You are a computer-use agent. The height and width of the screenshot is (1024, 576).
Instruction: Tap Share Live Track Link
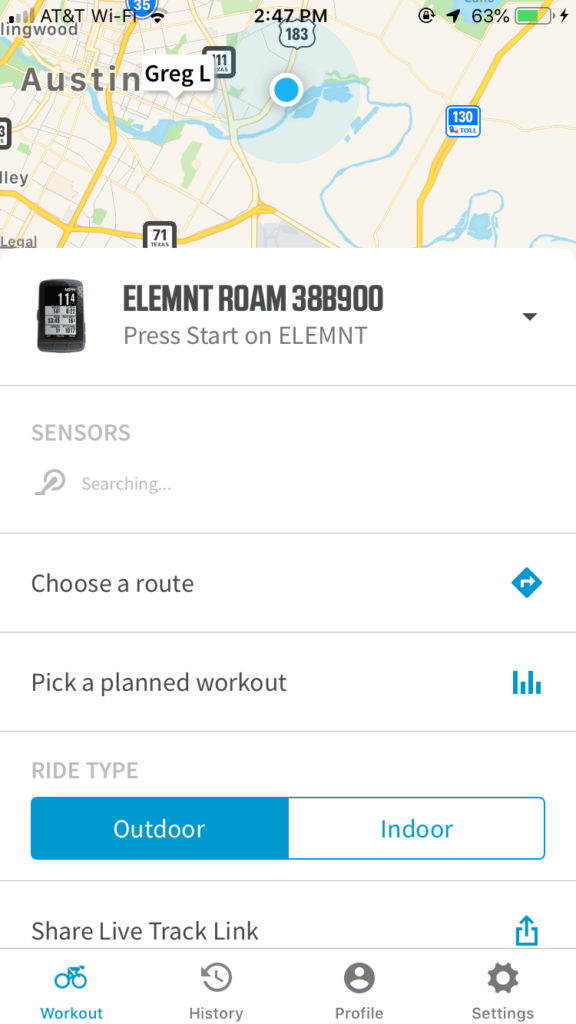tap(288, 930)
